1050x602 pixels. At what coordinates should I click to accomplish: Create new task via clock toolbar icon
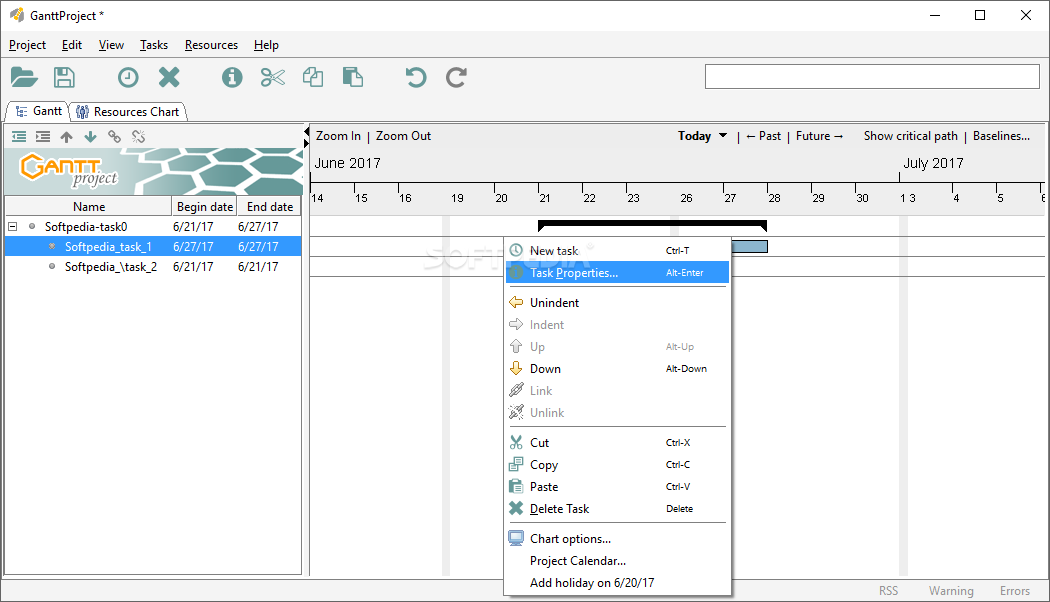click(x=128, y=78)
